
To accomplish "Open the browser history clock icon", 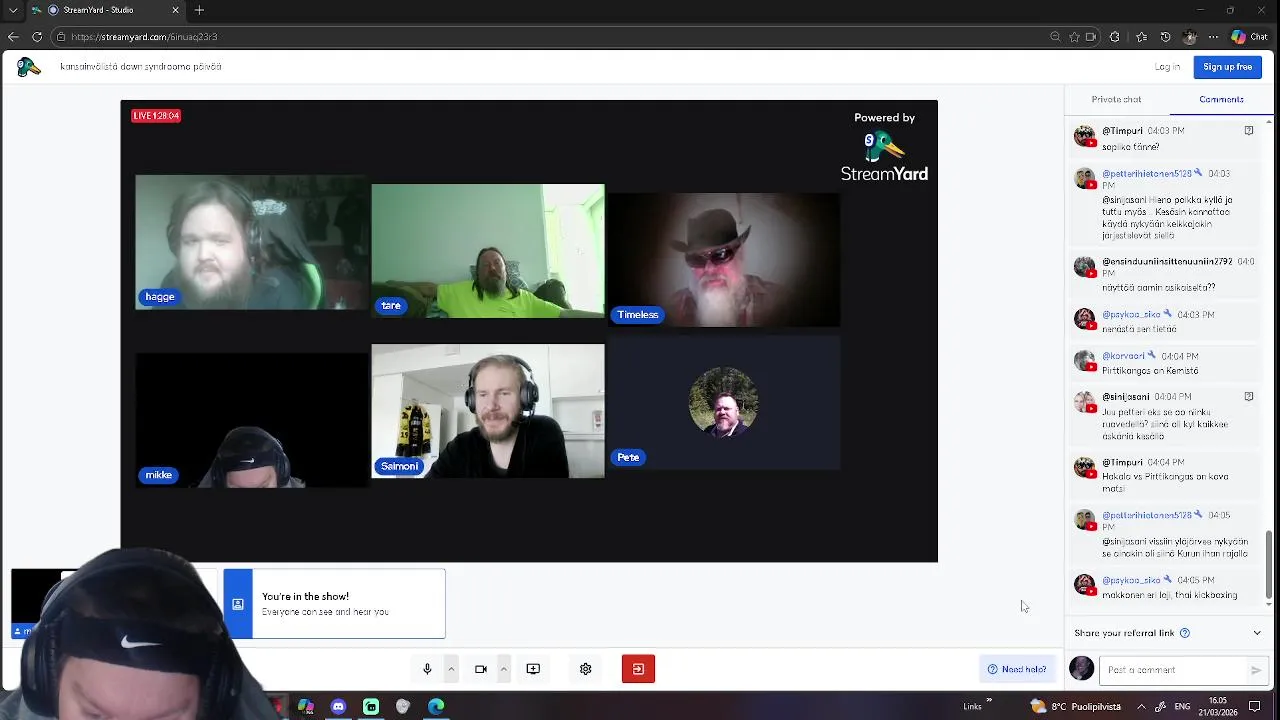I will [1165, 37].
